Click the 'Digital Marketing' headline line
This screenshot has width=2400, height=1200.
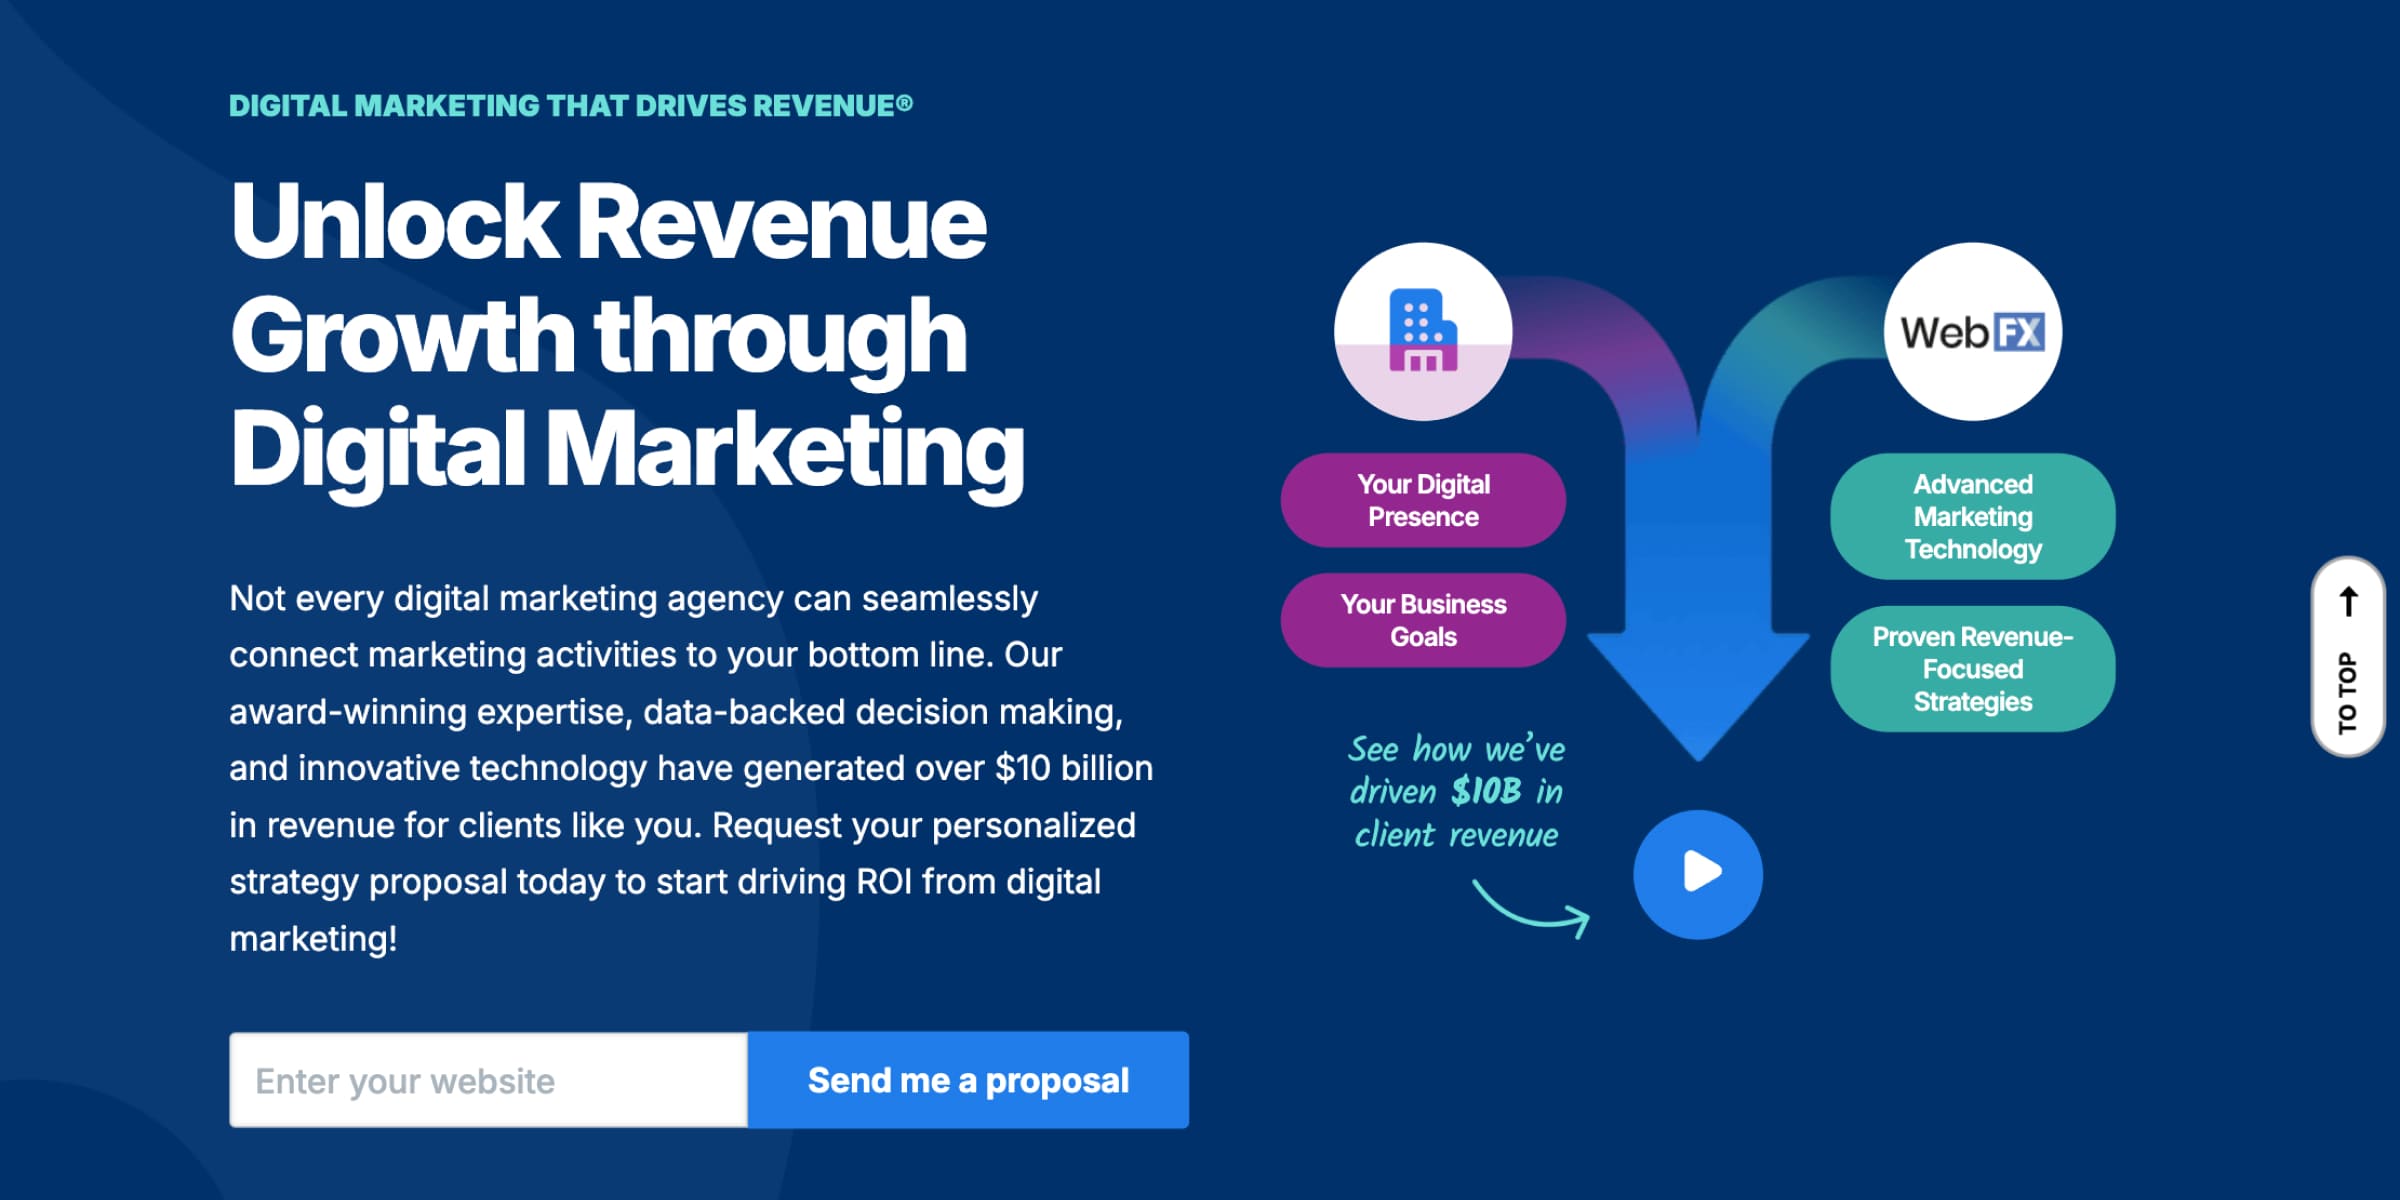click(627, 450)
